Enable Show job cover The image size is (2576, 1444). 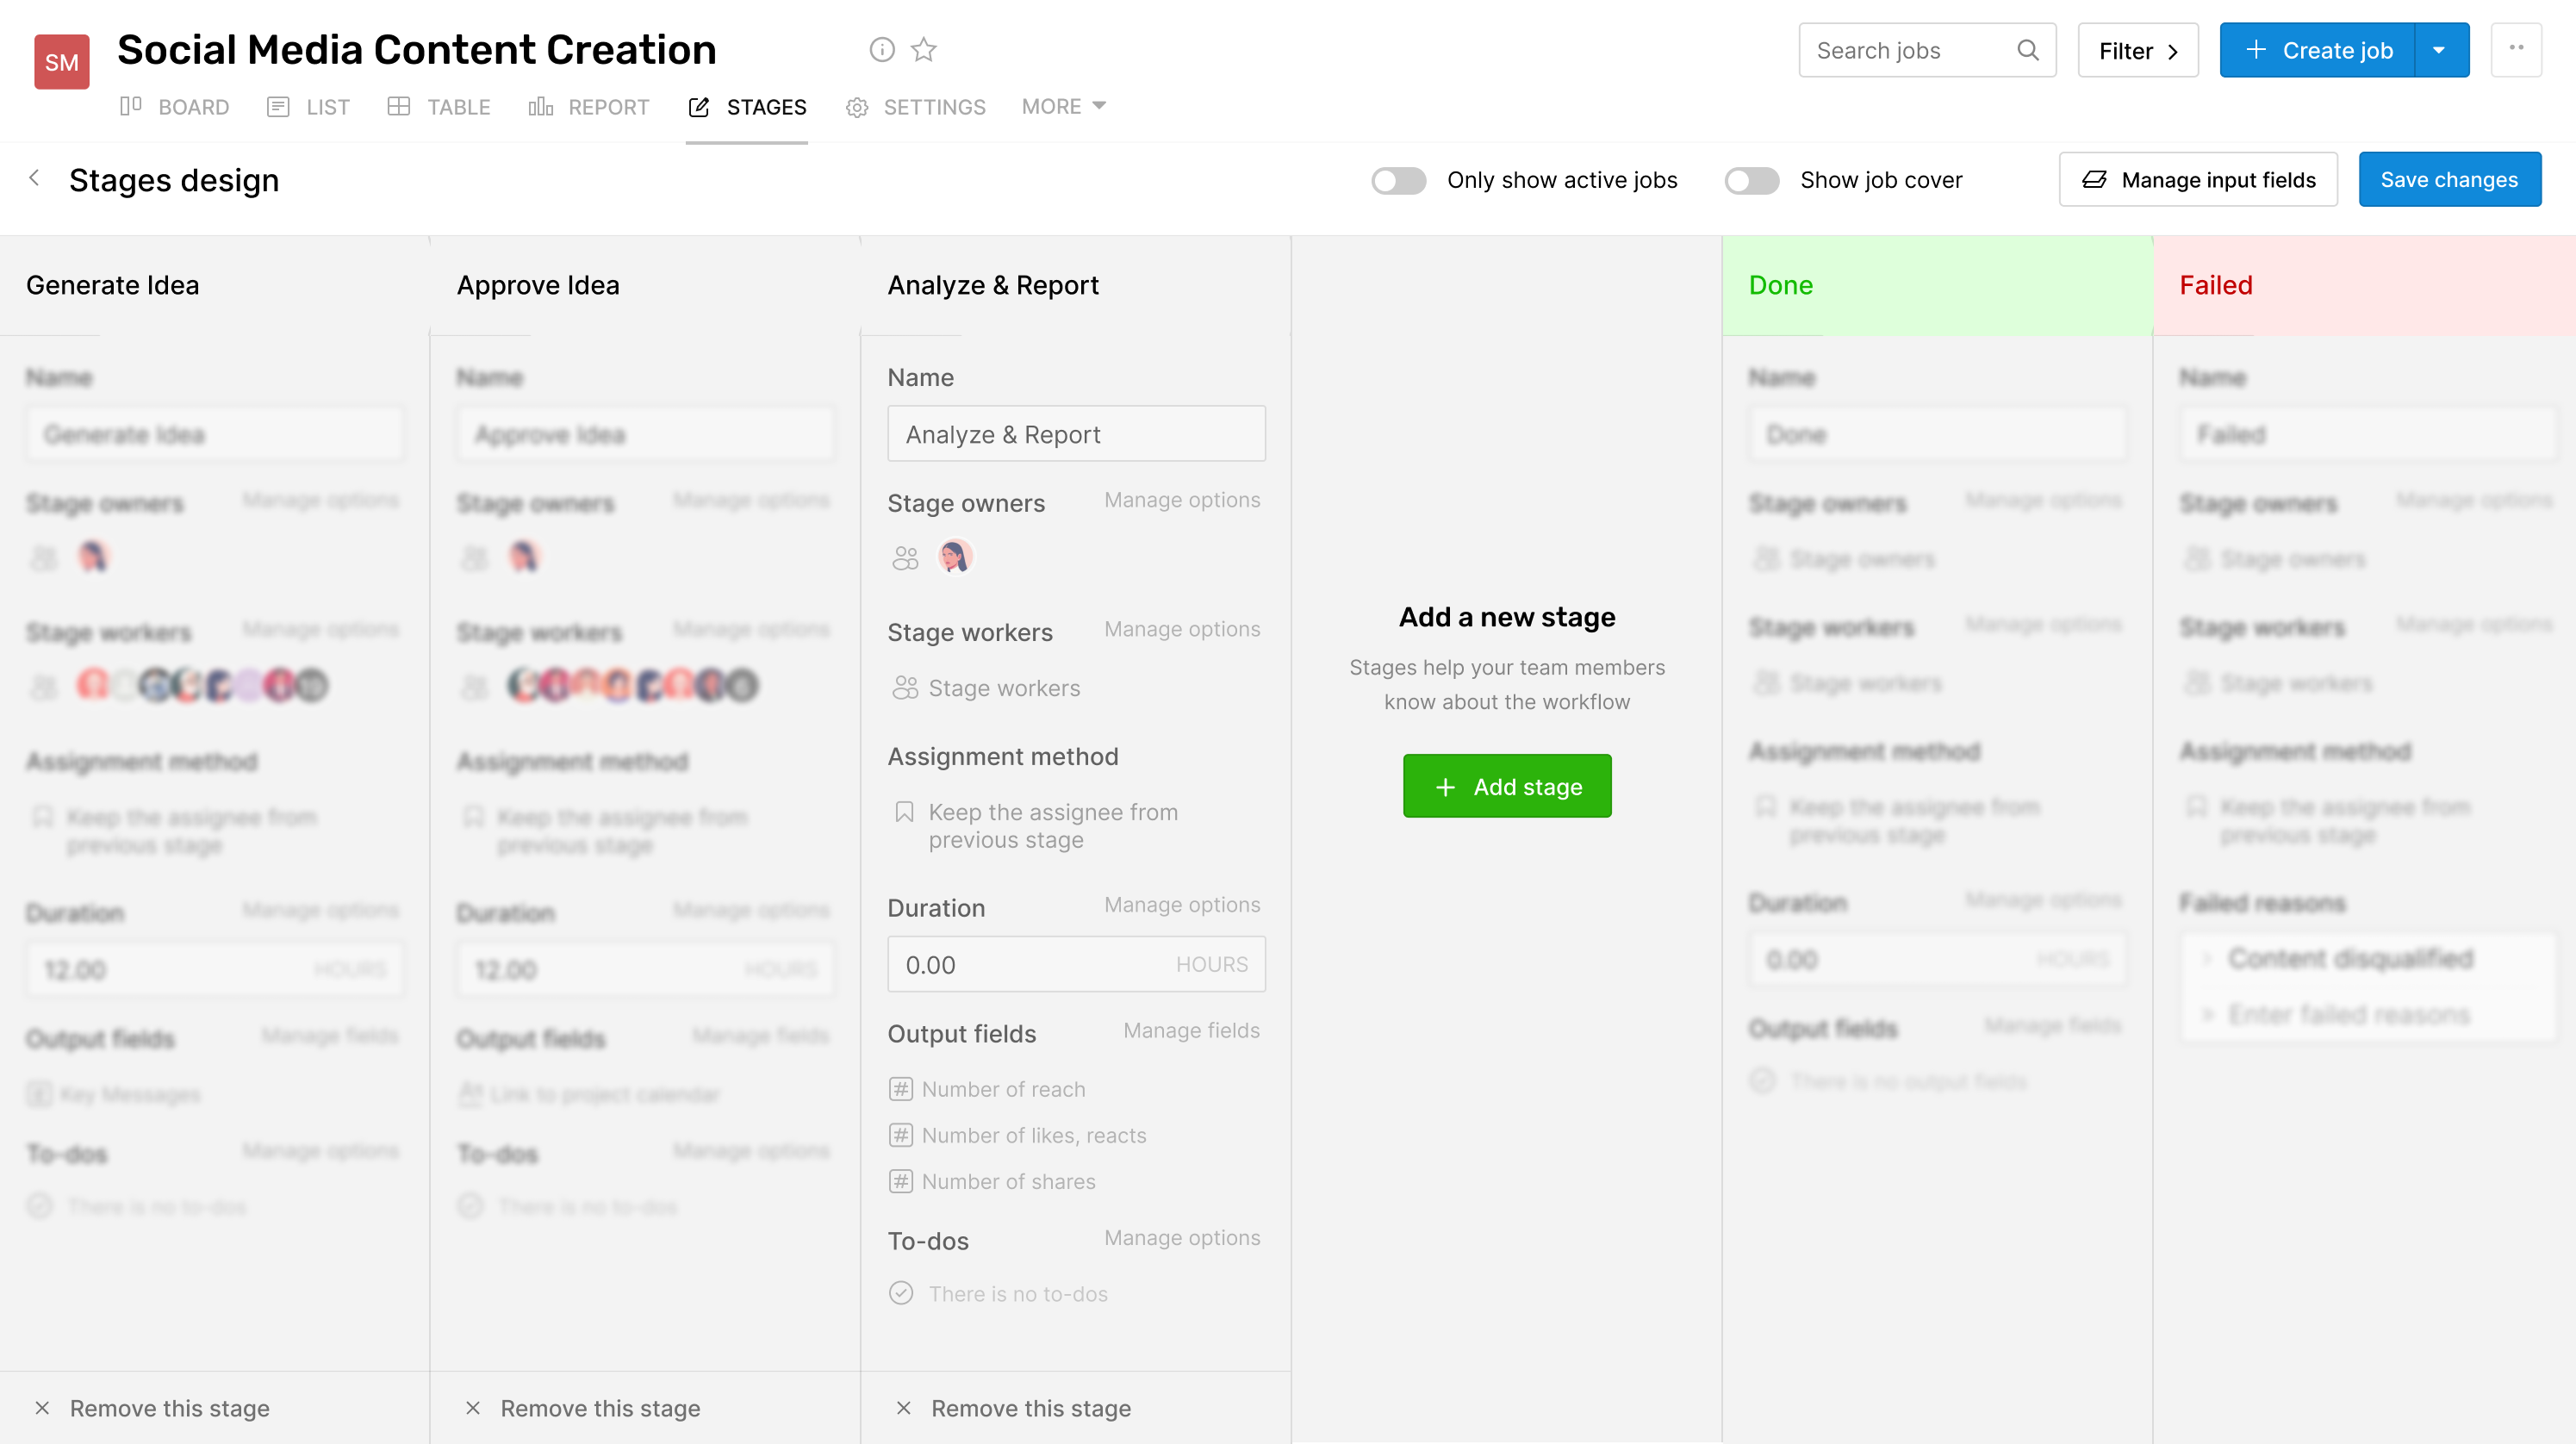coord(1752,181)
